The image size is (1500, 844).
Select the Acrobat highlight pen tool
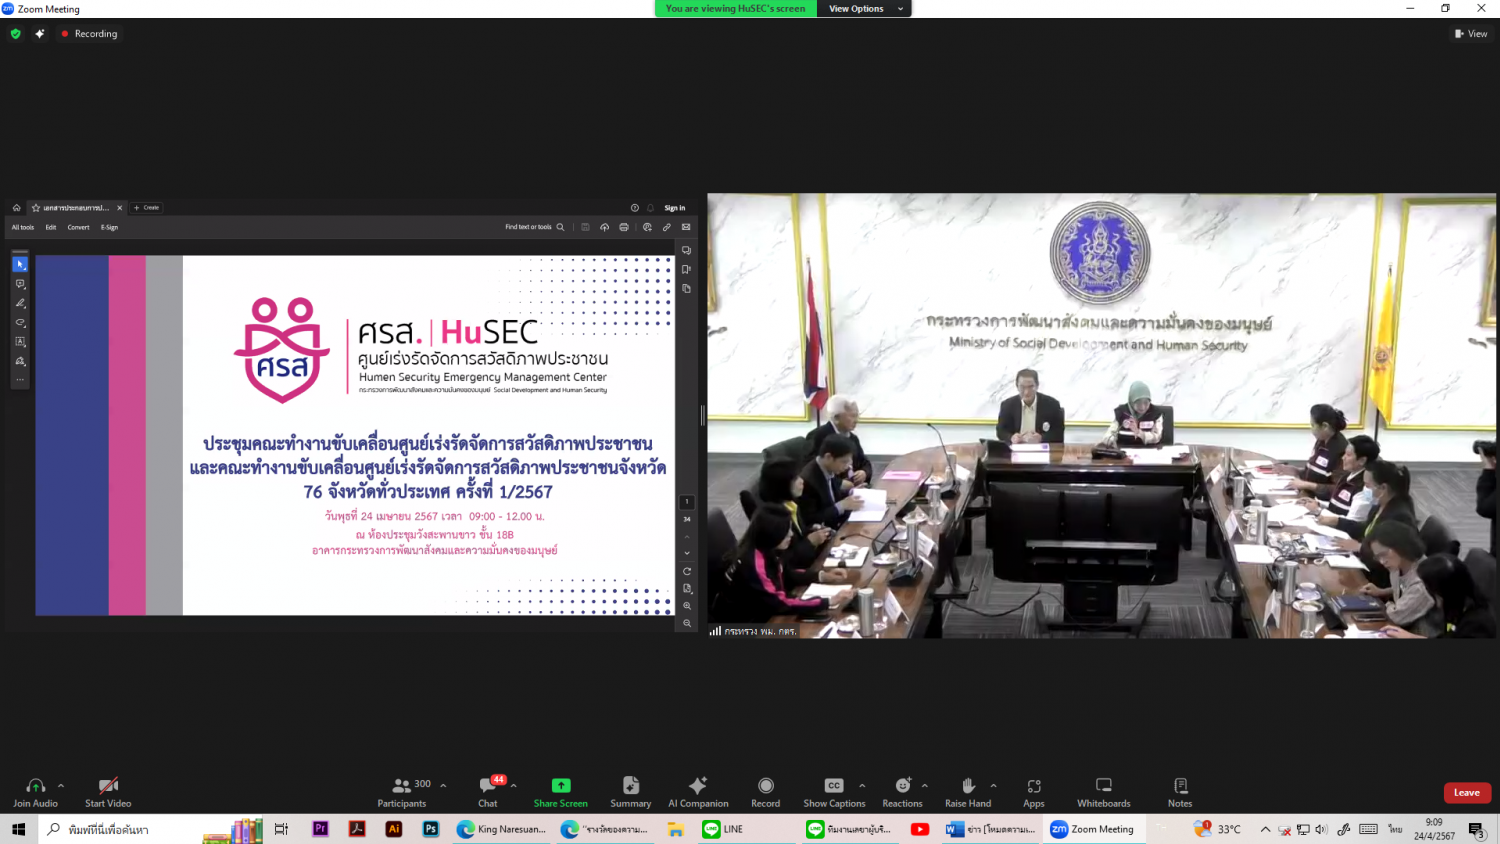20,303
